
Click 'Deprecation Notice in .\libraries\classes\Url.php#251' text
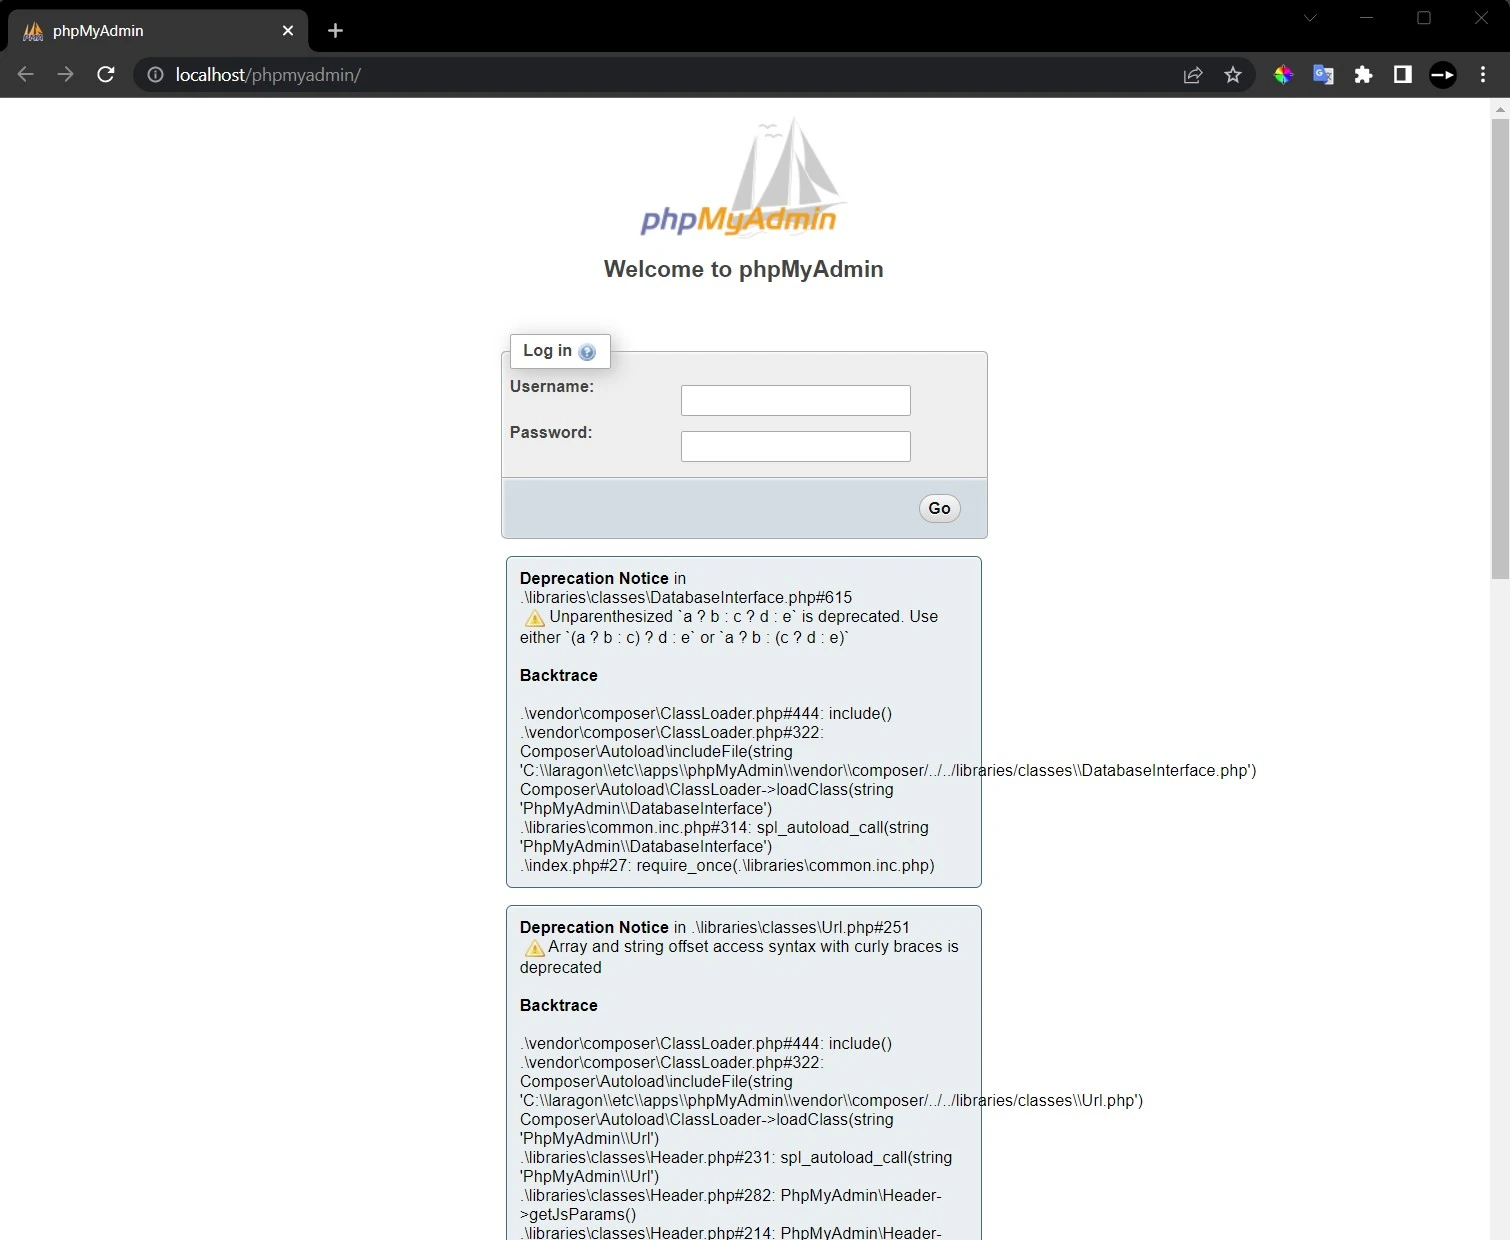click(715, 928)
